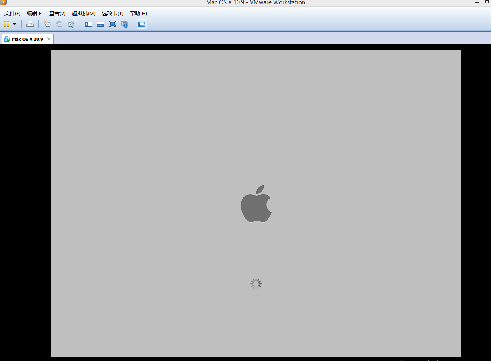Enter full screen mode icon

coord(113,24)
